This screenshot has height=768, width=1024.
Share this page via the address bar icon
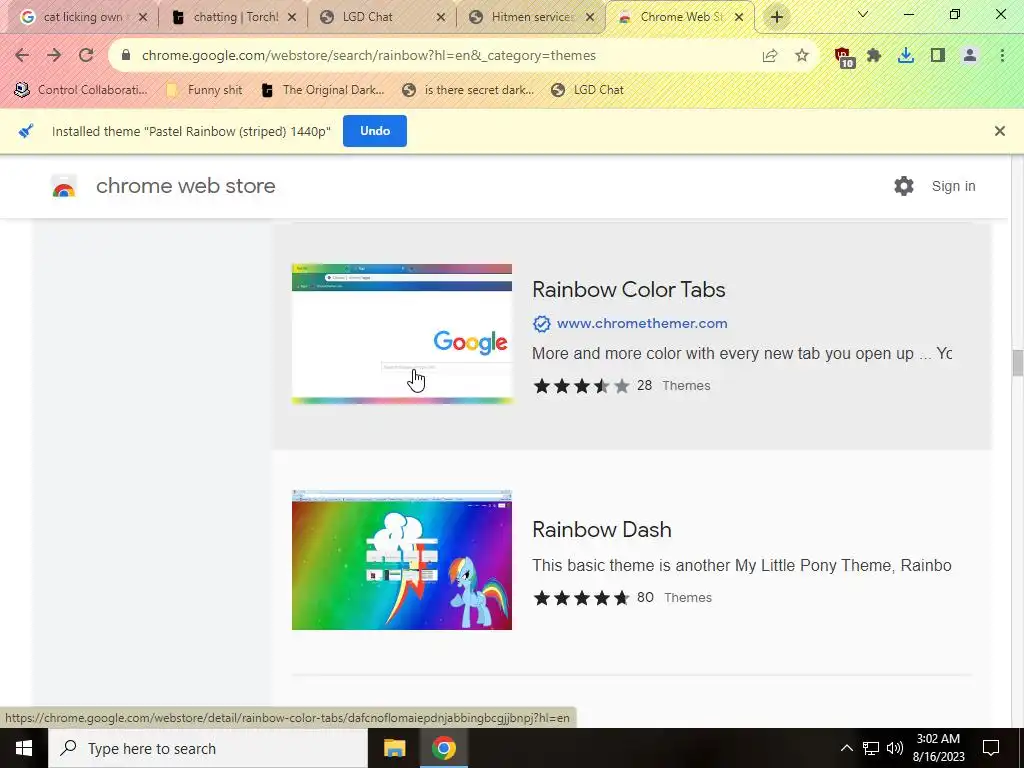click(x=770, y=56)
